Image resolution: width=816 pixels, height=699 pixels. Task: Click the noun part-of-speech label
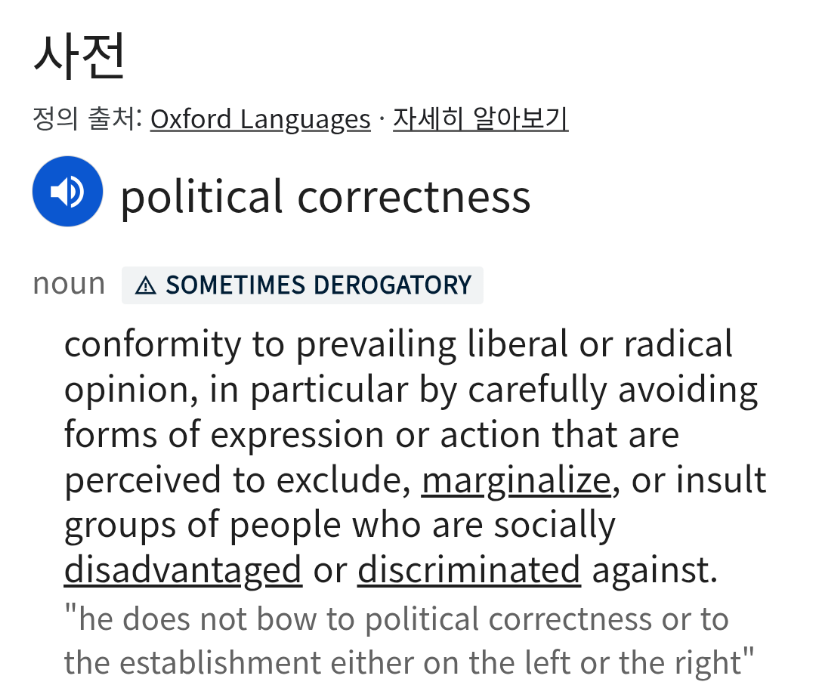[x=69, y=284]
